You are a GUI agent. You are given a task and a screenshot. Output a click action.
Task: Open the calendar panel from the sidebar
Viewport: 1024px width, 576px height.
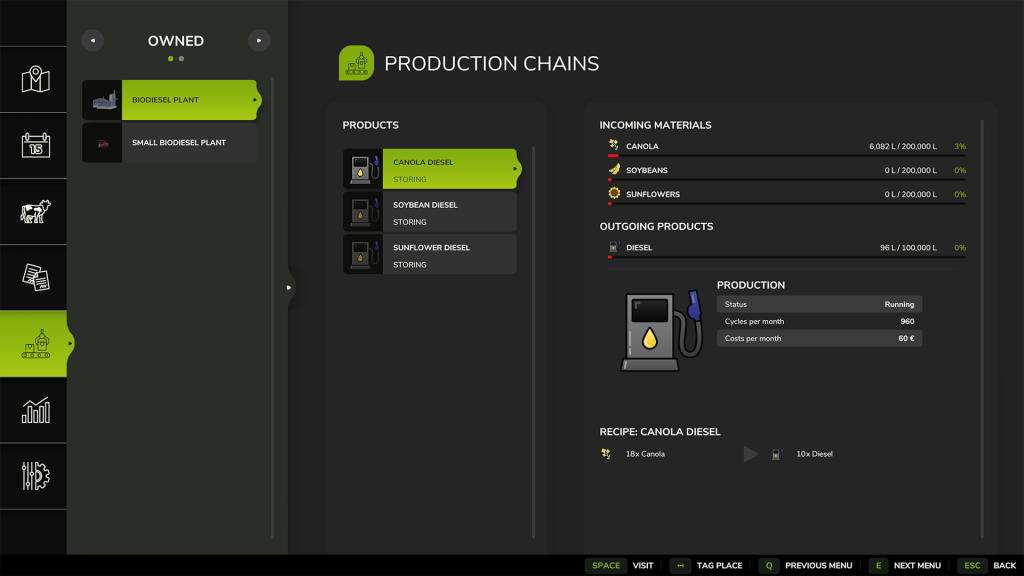(34, 145)
